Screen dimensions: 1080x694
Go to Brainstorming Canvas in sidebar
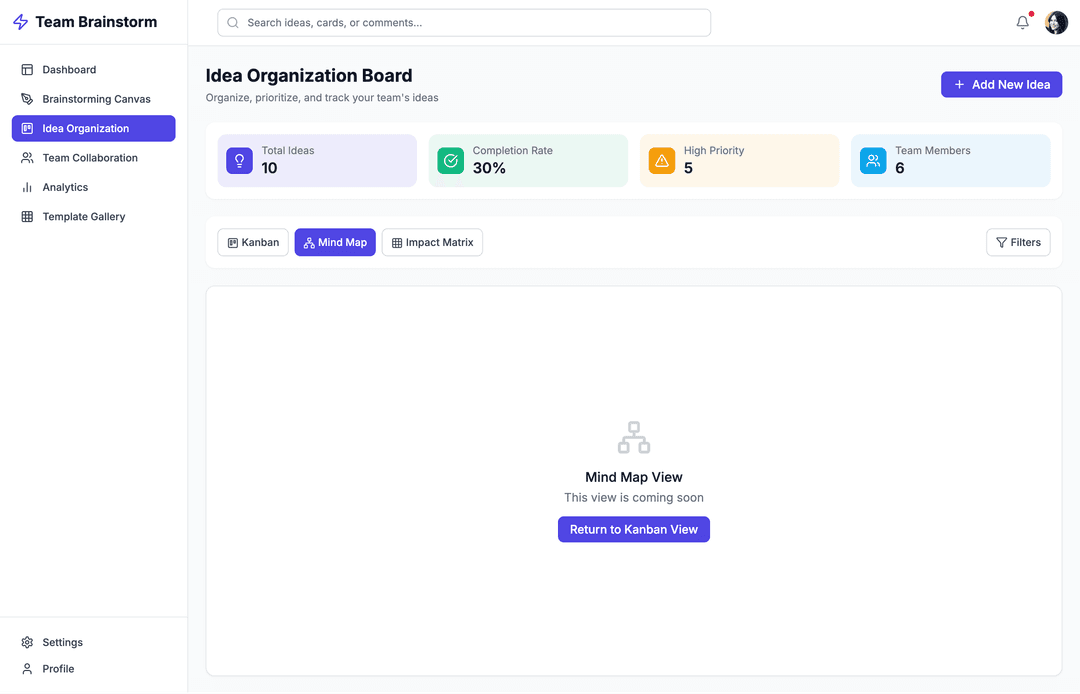pos(96,99)
